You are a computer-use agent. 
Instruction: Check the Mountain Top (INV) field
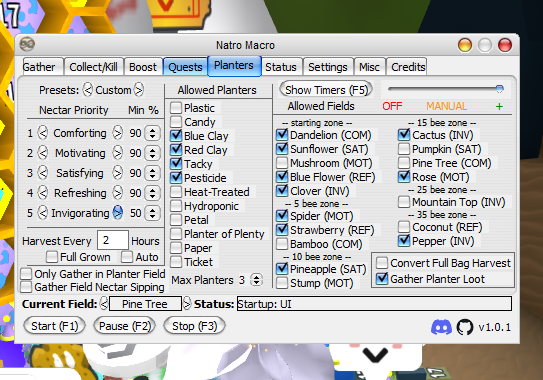click(x=404, y=202)
